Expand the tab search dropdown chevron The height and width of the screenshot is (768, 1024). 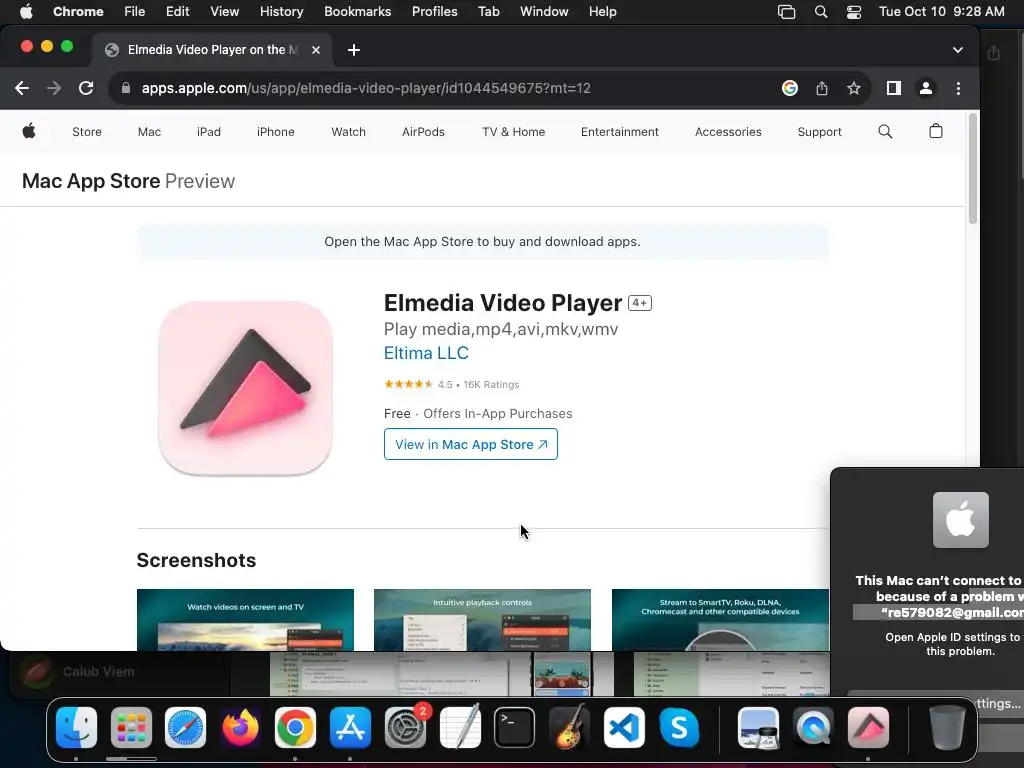tap(957, 50)
